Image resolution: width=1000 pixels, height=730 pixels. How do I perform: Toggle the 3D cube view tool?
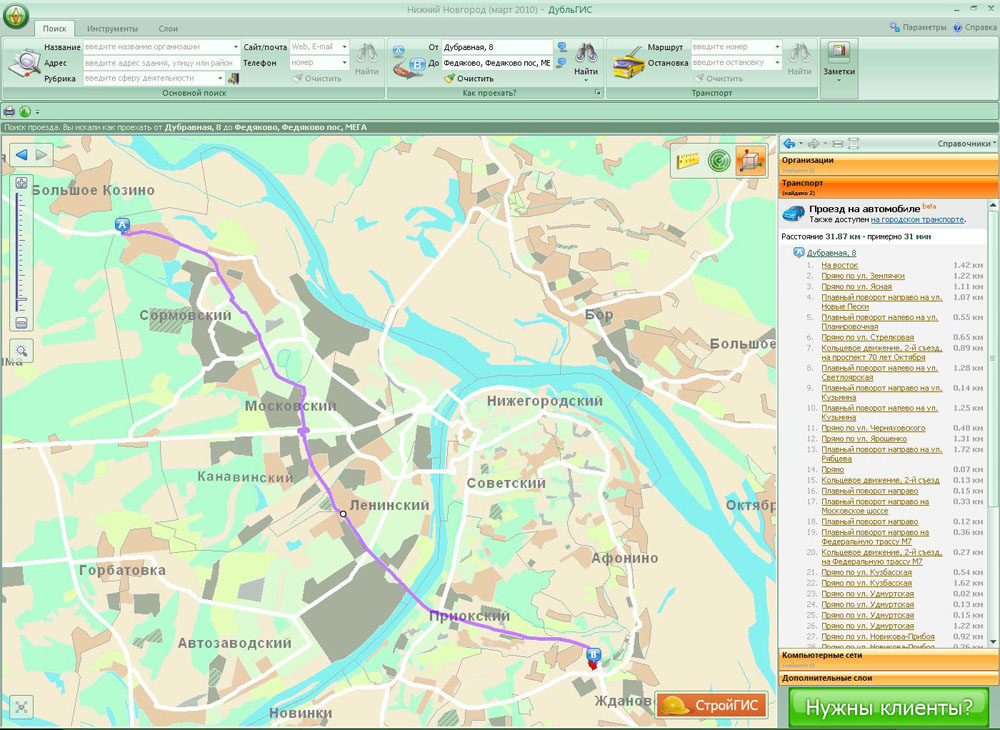[x=751, y=160]
